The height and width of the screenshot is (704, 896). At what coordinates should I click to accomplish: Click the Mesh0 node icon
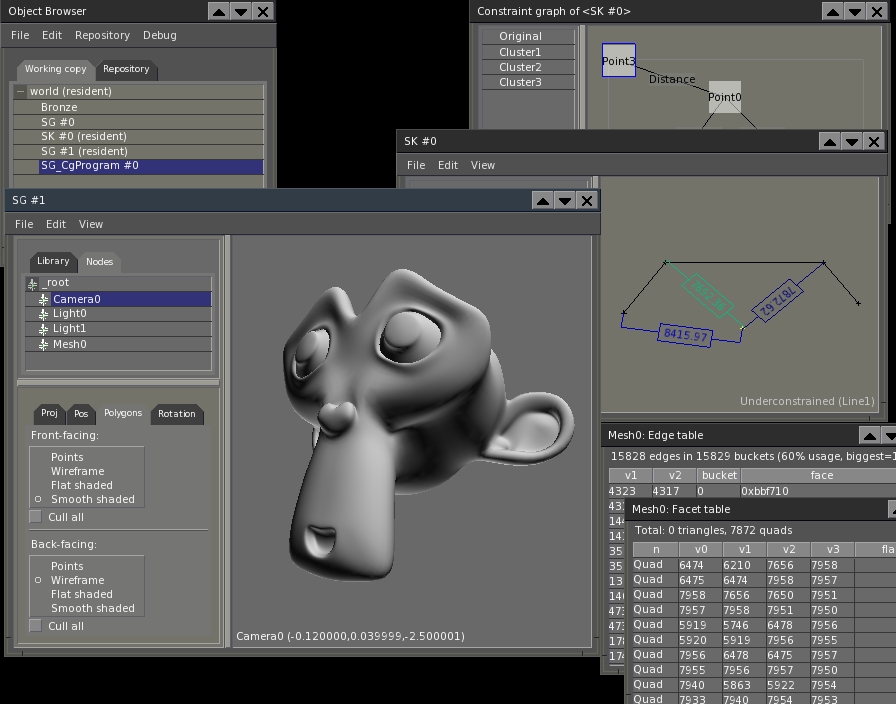pyautogui.click(x=43, y=345)
